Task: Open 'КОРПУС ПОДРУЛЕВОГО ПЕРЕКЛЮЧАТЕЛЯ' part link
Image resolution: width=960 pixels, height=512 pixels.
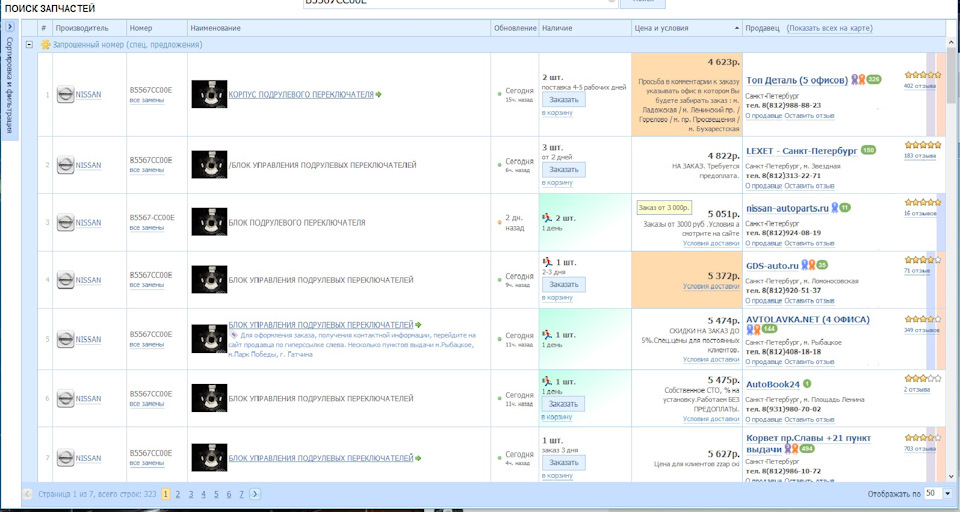Action: [x=301, y=95]
